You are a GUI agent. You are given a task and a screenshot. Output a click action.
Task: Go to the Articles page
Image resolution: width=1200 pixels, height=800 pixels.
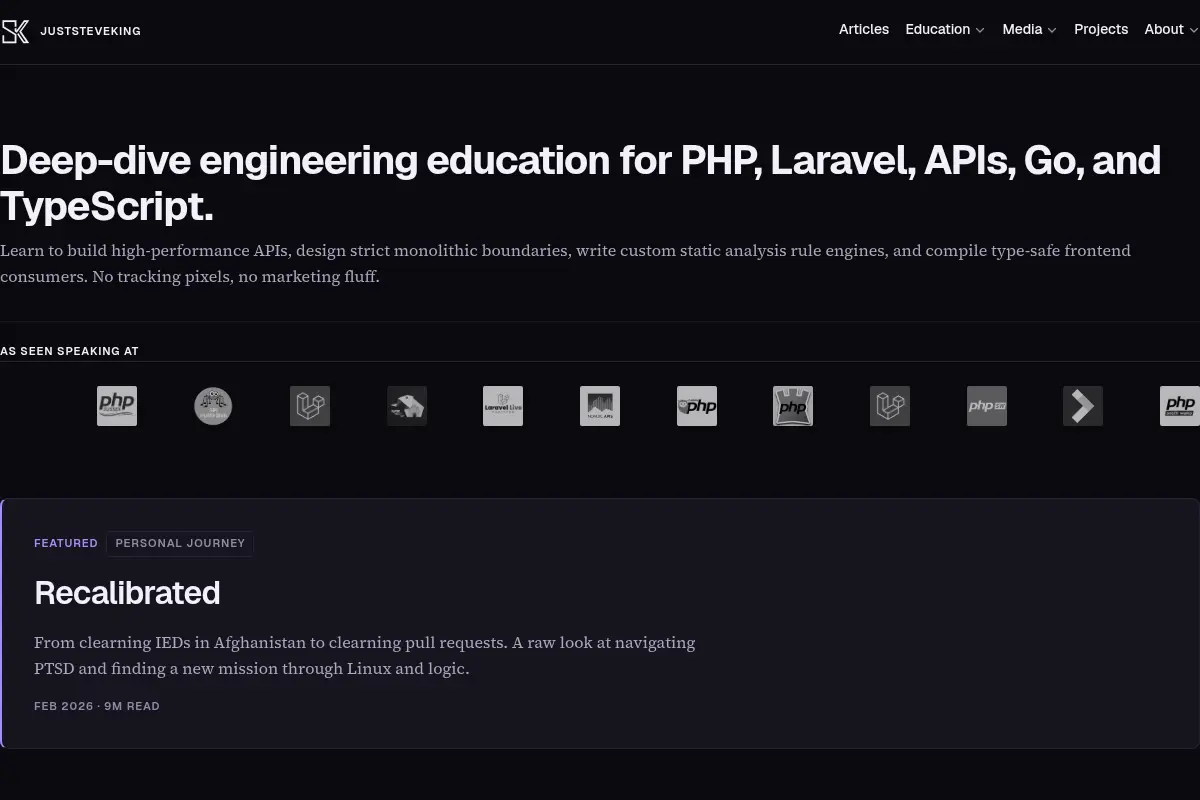tap(864, 30)
